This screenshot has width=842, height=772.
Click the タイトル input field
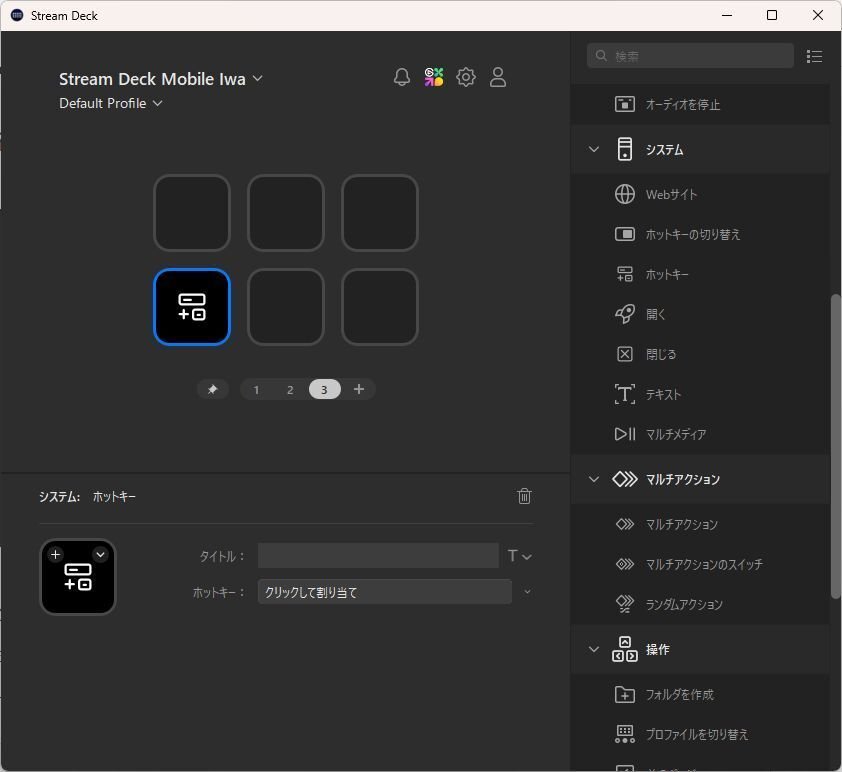tap(378, 556)
